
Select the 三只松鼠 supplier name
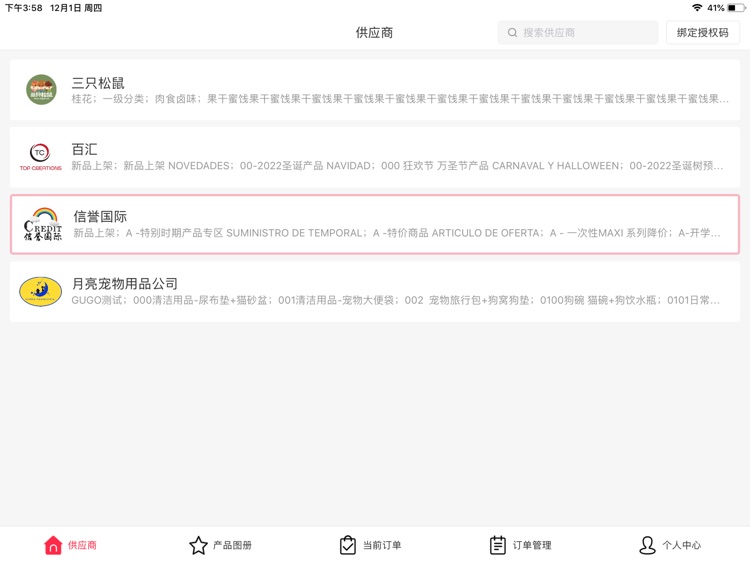98,83
